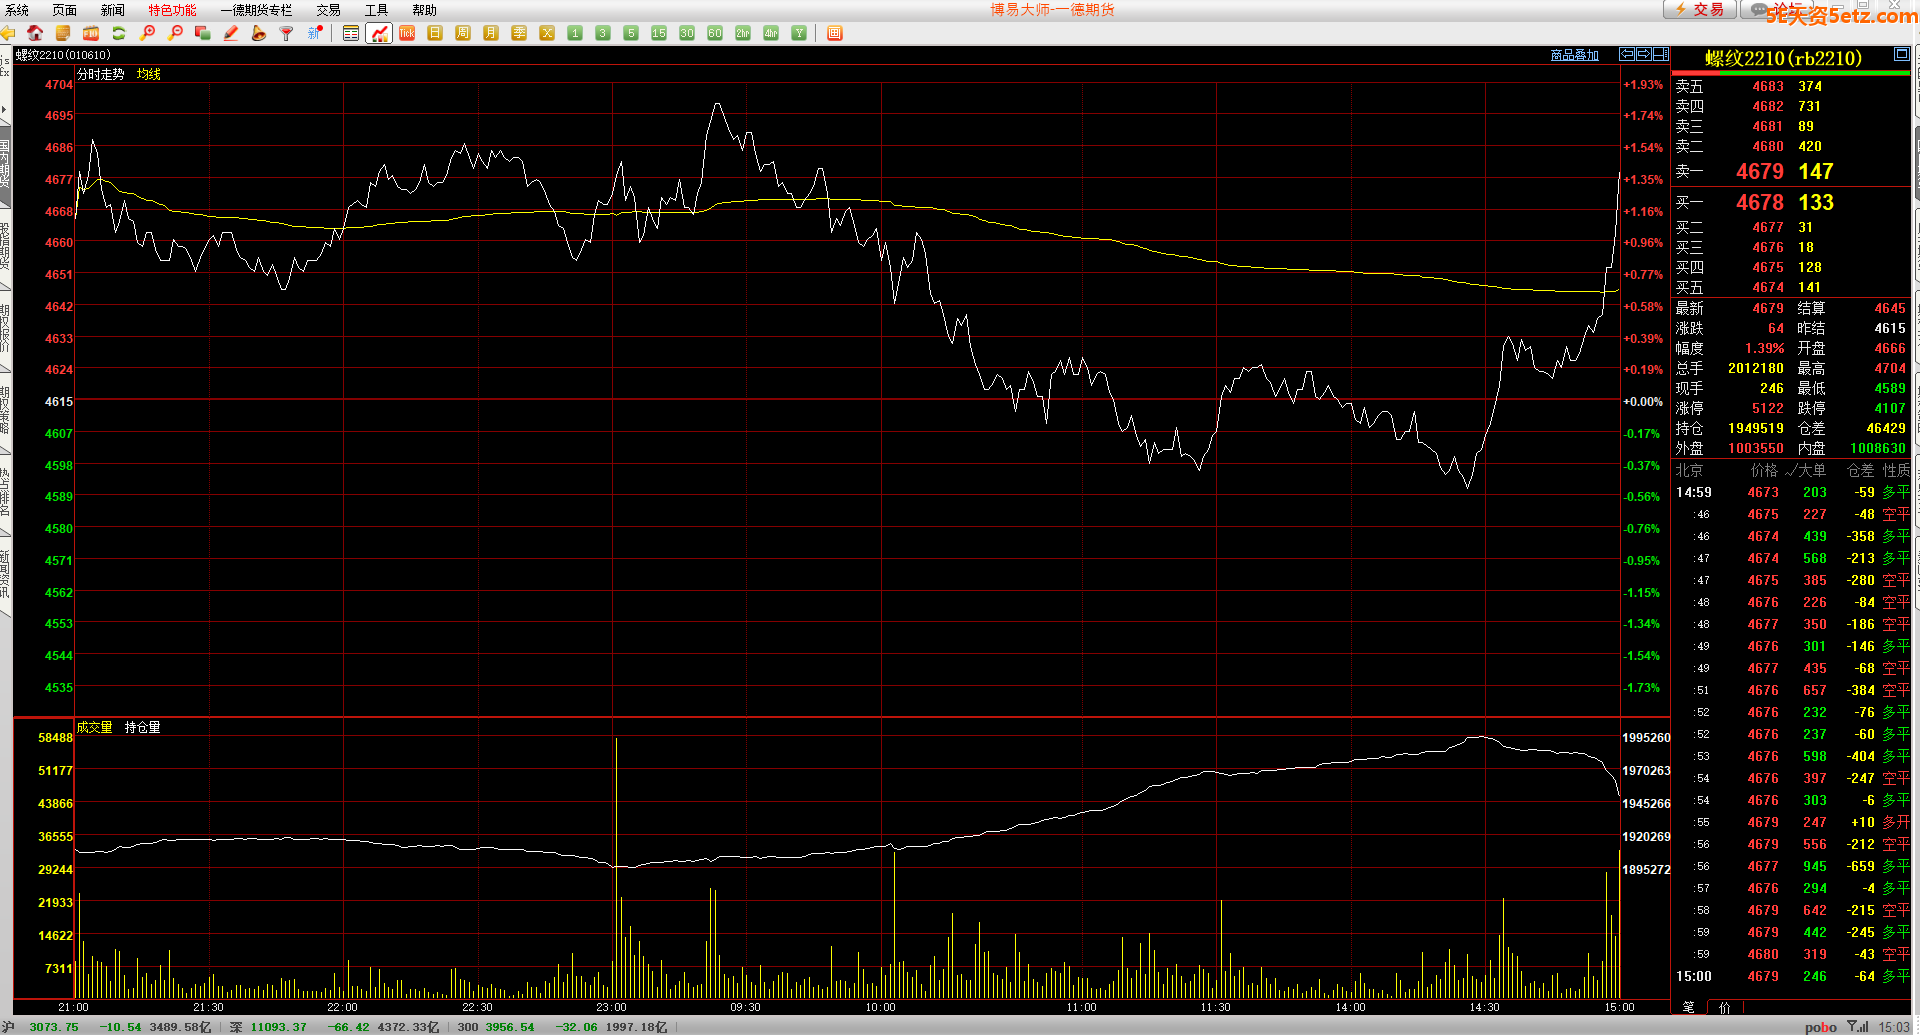Select the 15-minute period button
Screen dimensions: 1920x1035
click(659, 33)
